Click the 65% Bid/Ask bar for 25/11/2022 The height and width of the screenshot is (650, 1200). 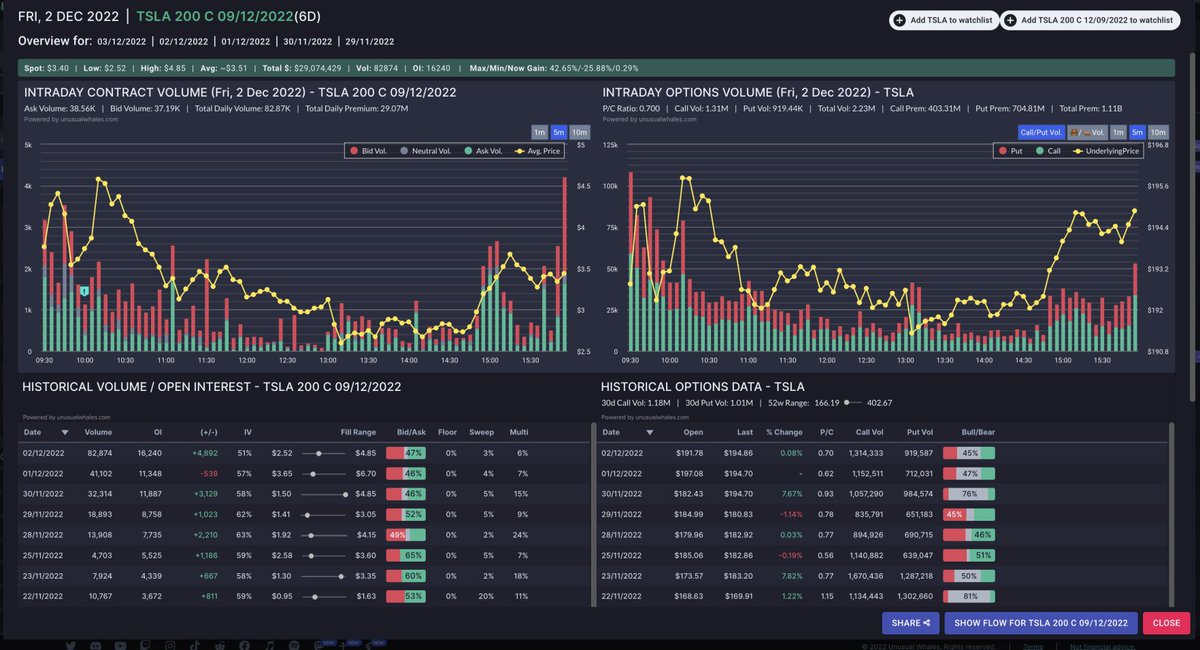(x=405, y=555)
